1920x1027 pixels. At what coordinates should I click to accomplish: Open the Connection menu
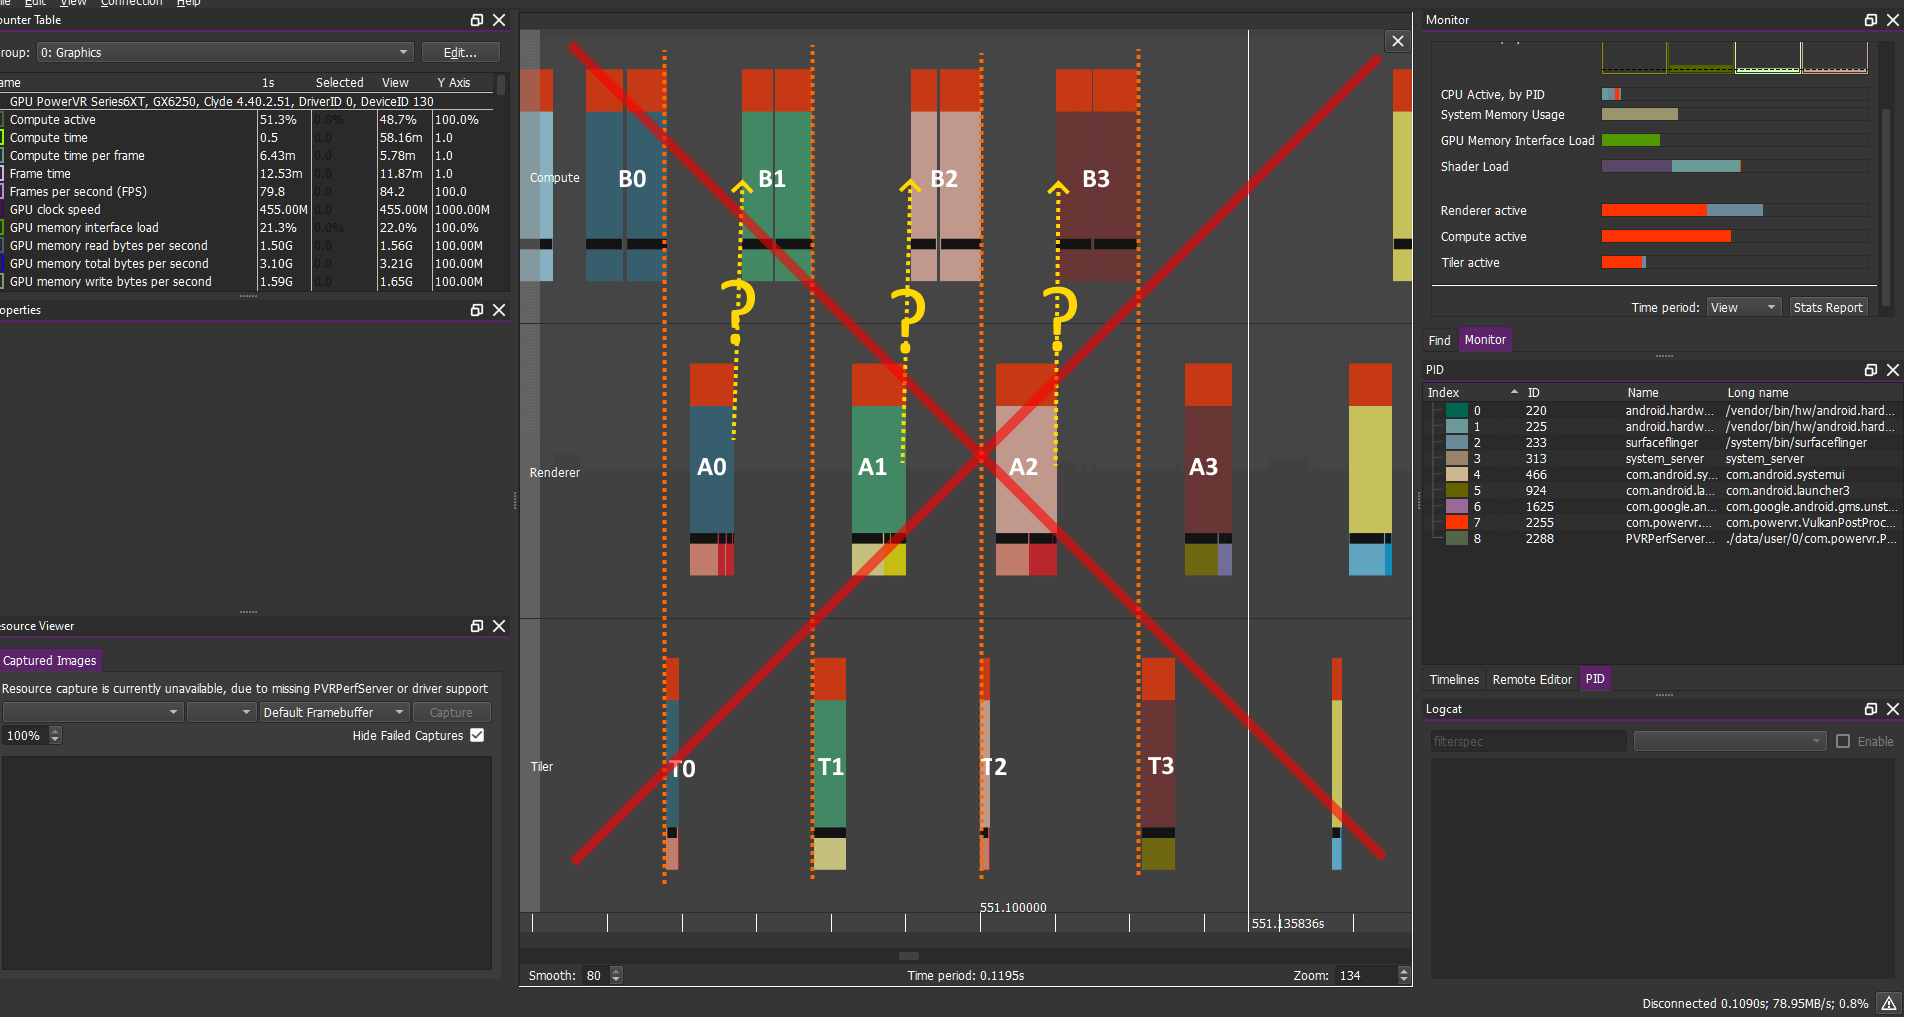[x=131, y=3]
